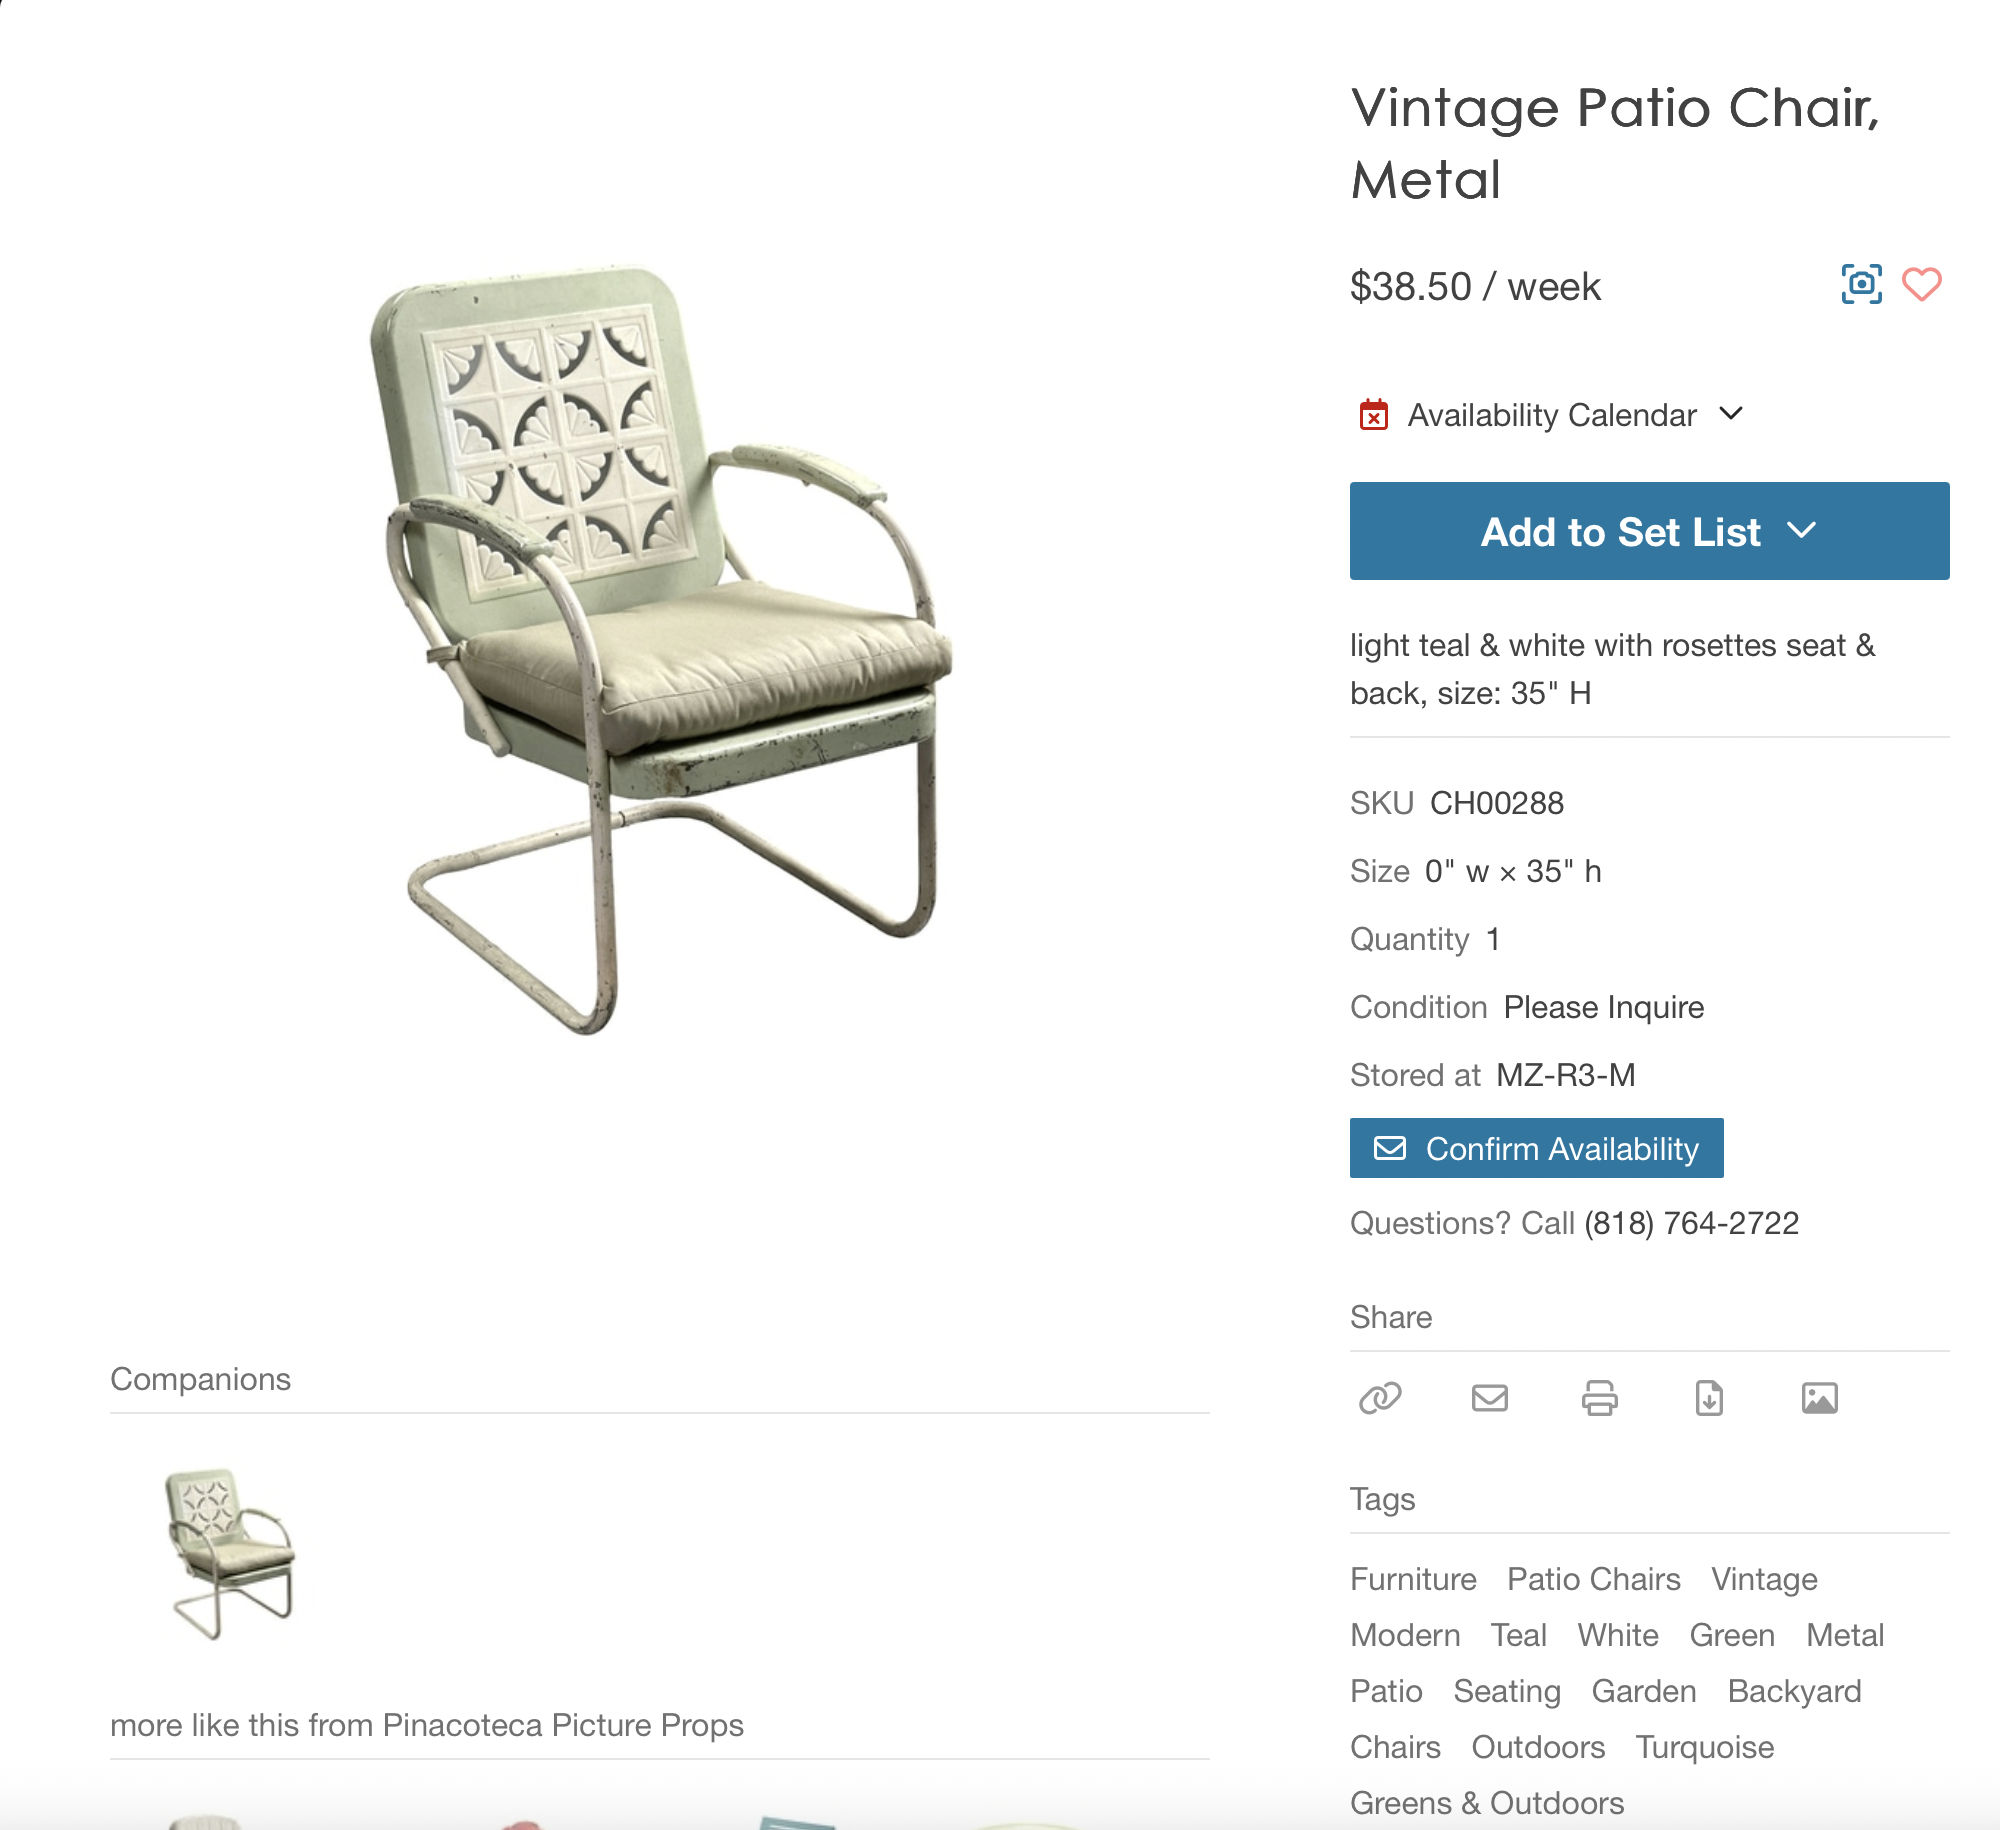Call the (818) 764-2722 phone link
Image resolution: width=2000 pixels, height=1830 pixels.
[x=1691, y=1223]
